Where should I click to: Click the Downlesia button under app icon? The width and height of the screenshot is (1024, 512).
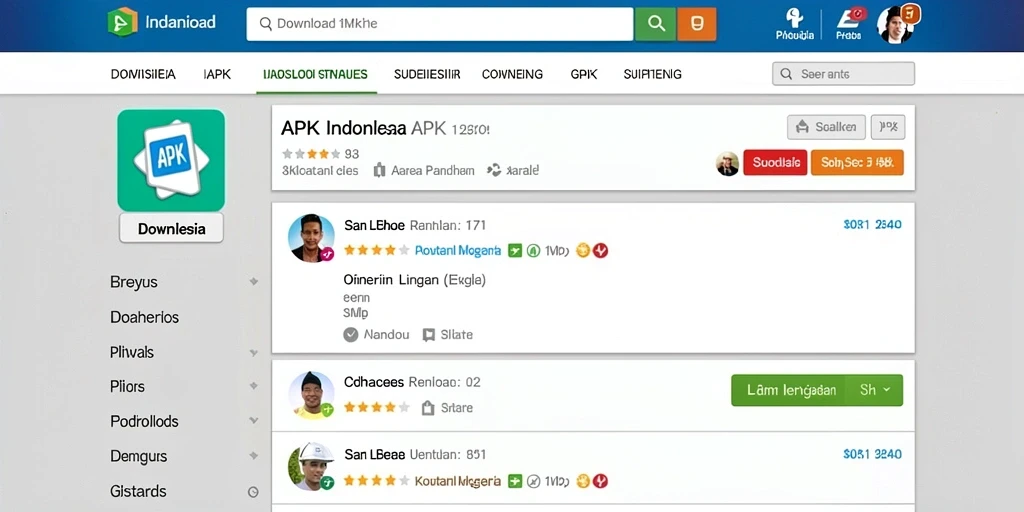pyautogui.click(x=171, y=229)
